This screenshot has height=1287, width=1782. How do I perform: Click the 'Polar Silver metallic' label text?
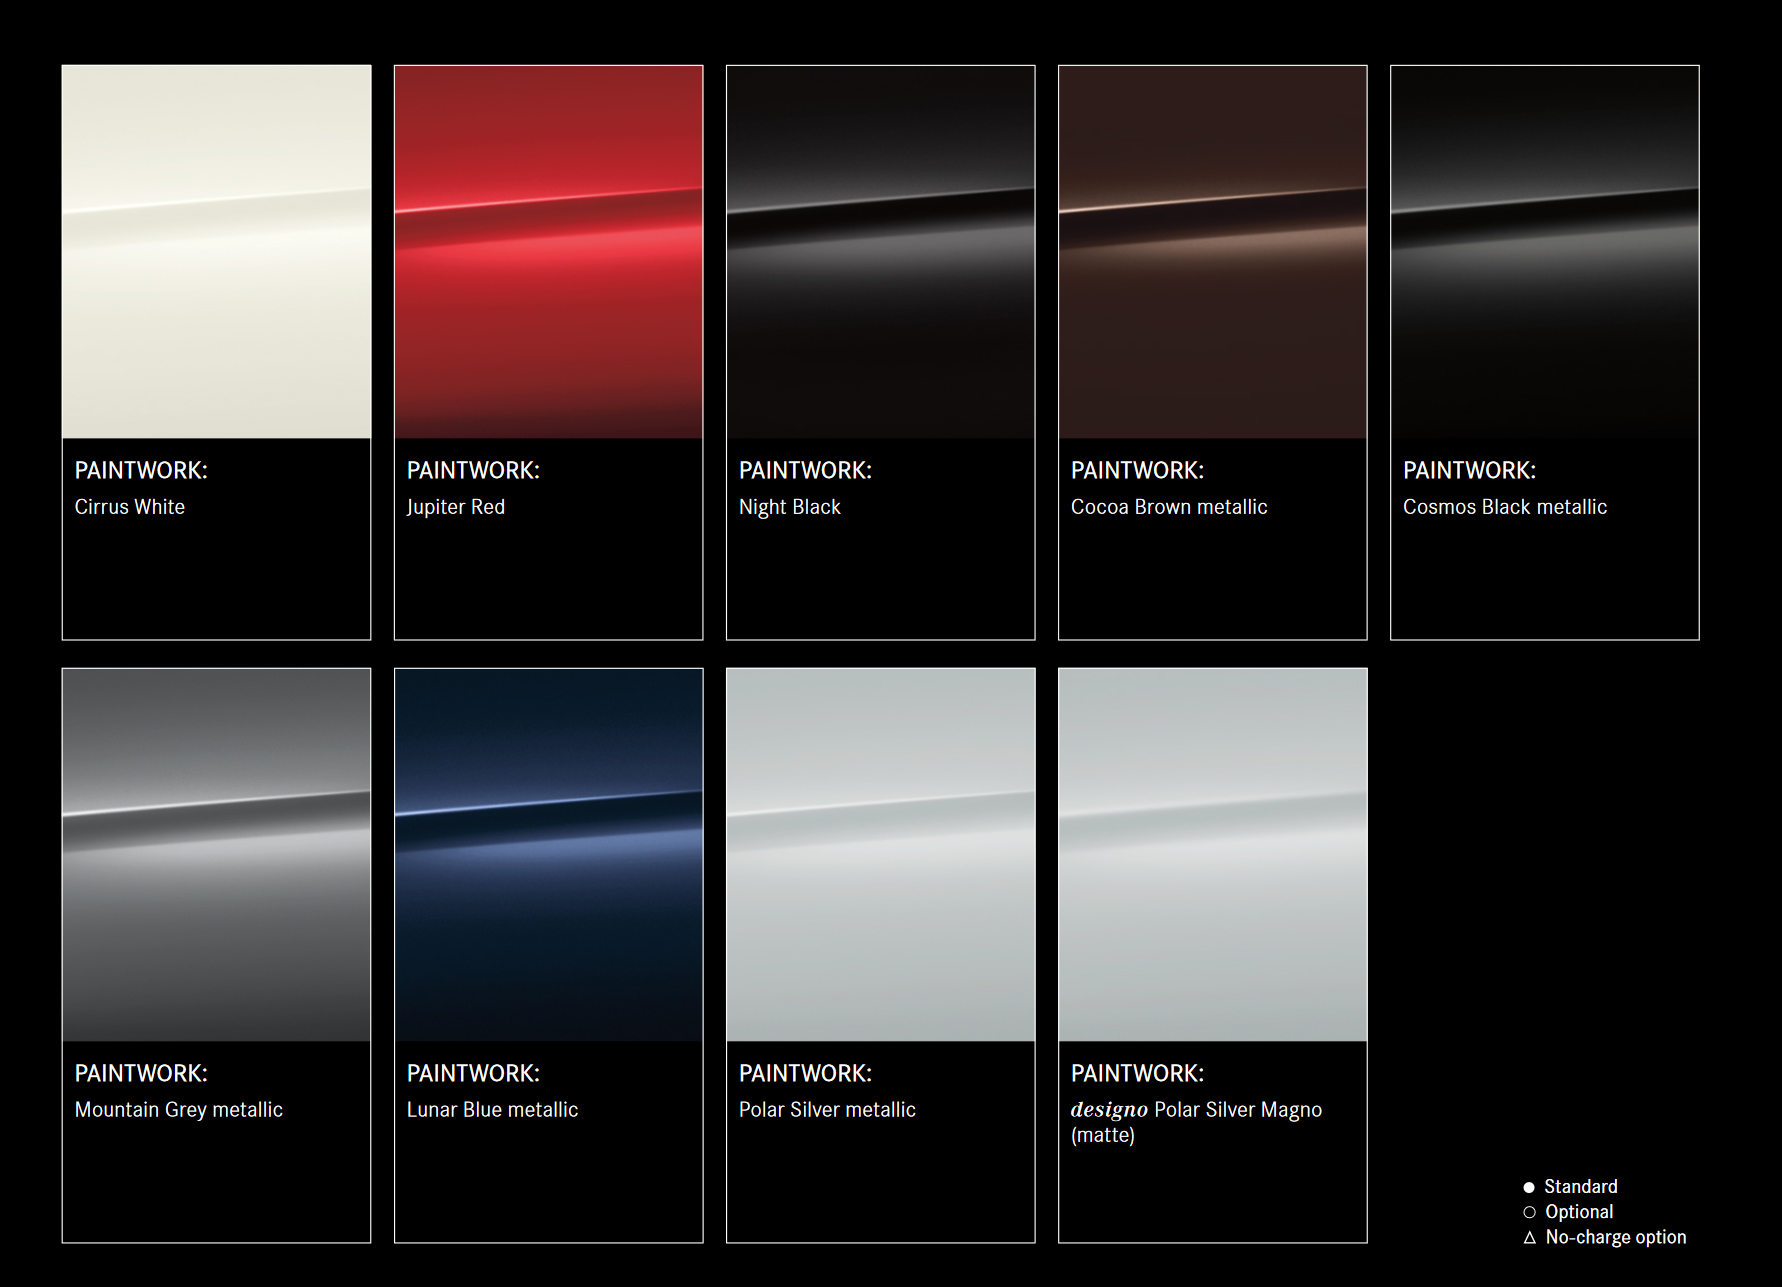[827, 1110]
